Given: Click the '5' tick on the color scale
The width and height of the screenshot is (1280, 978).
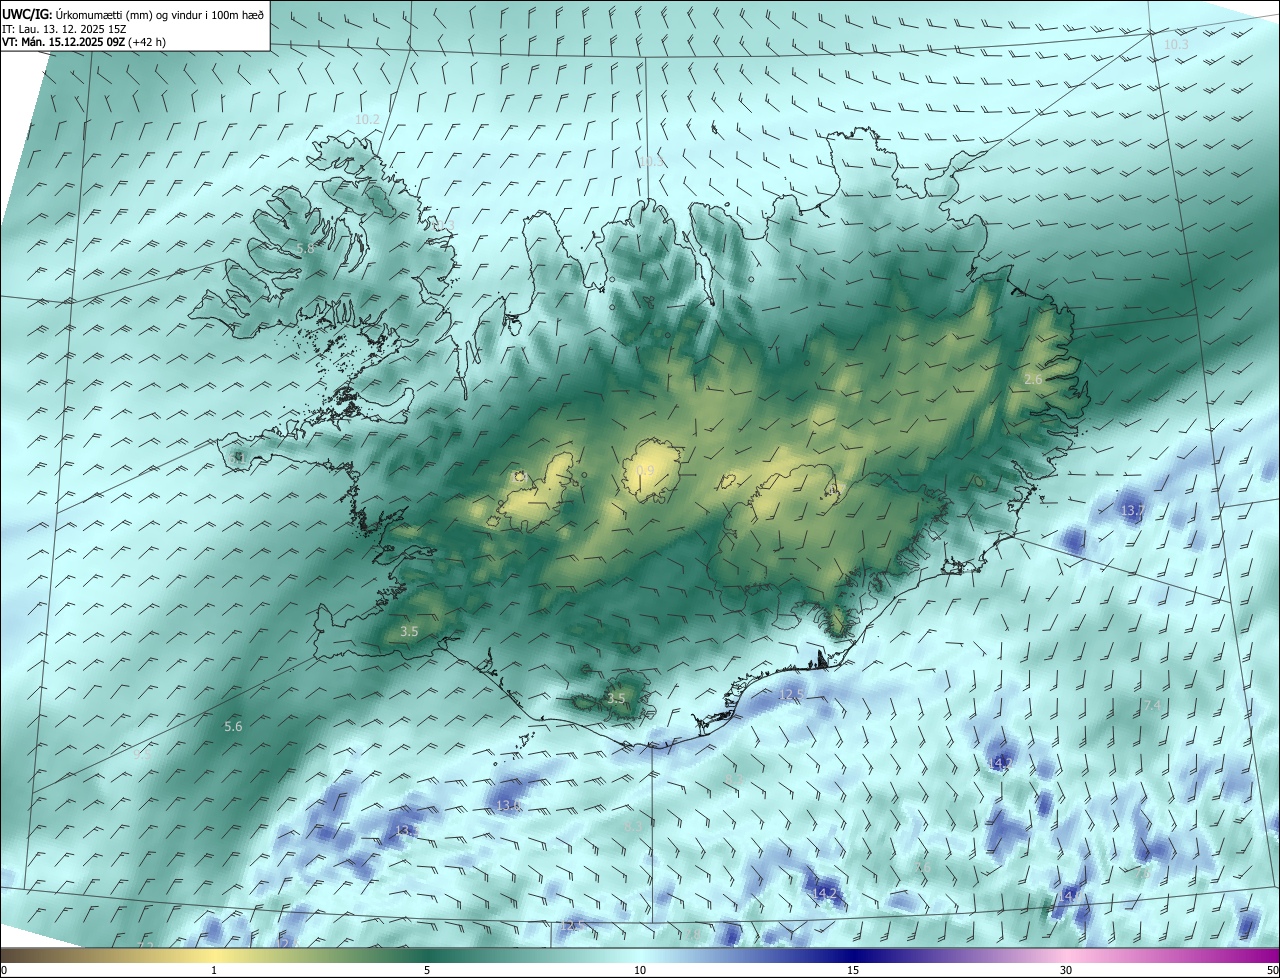Looking at the screenshot, I should tap(427, 970).
